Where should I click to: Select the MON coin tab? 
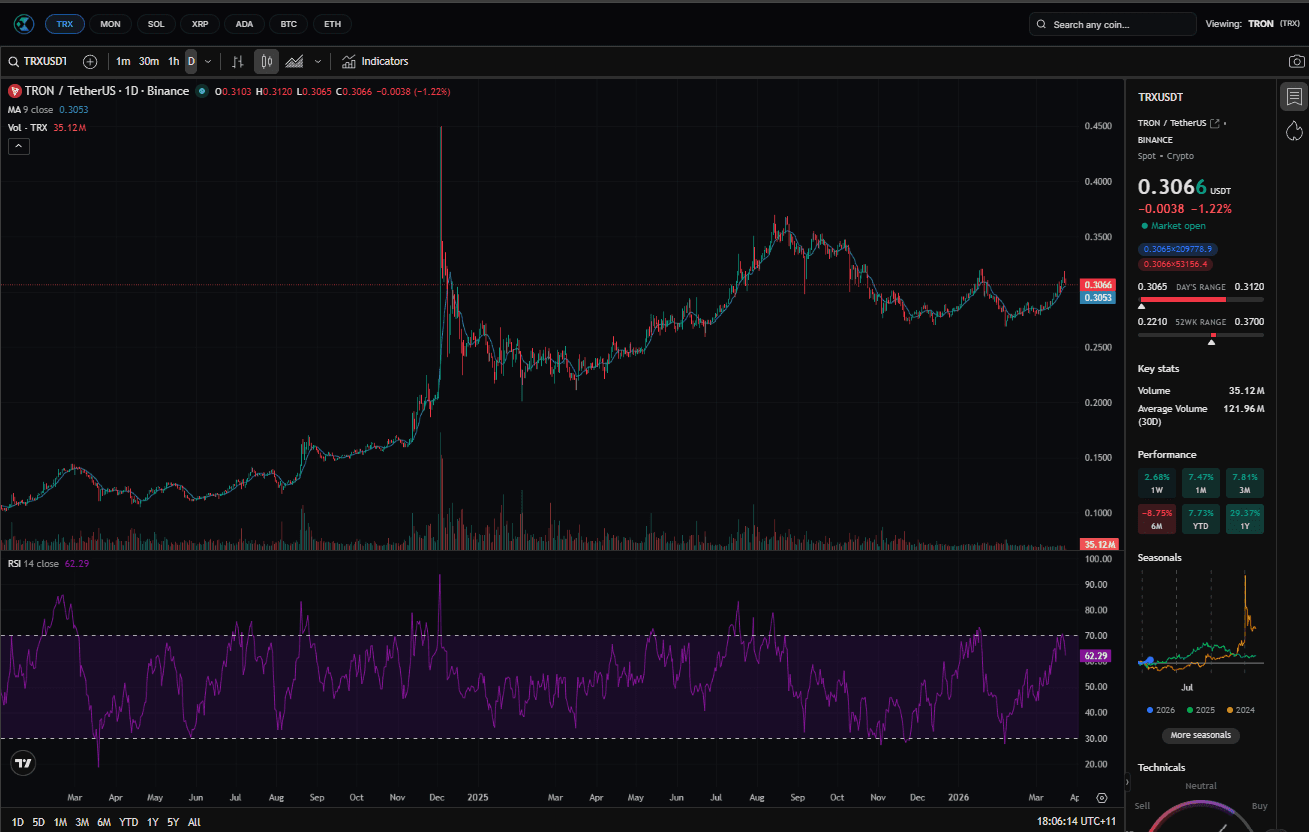point(110,24)
